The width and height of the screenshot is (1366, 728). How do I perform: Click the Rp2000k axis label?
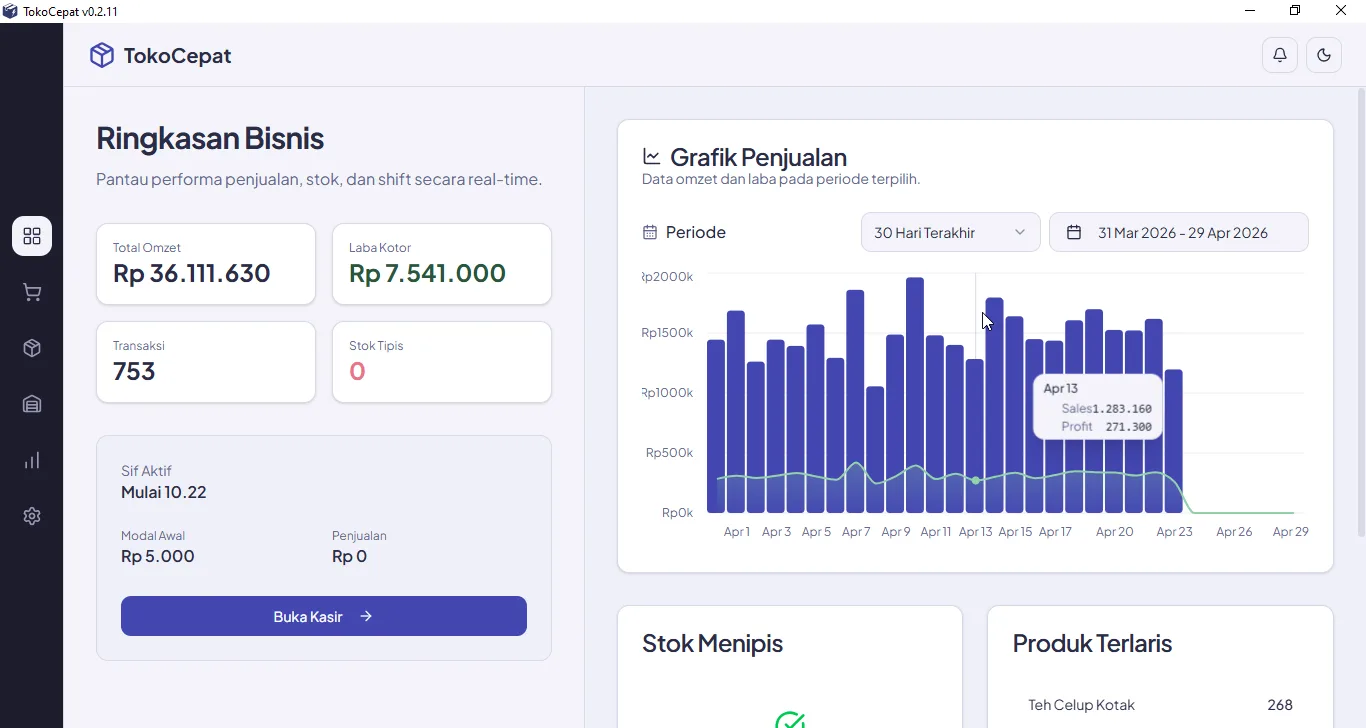pyautogui.click(x=668, y=276)
